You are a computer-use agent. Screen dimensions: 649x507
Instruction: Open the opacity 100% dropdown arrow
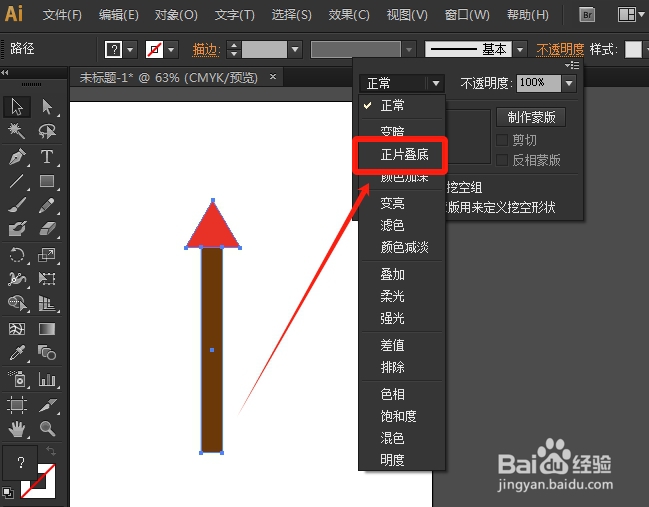(x=569, y=83)
